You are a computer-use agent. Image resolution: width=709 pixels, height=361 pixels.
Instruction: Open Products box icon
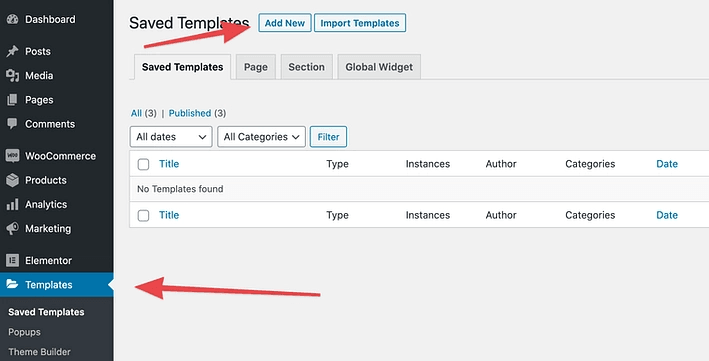click(x=12, y=180)
